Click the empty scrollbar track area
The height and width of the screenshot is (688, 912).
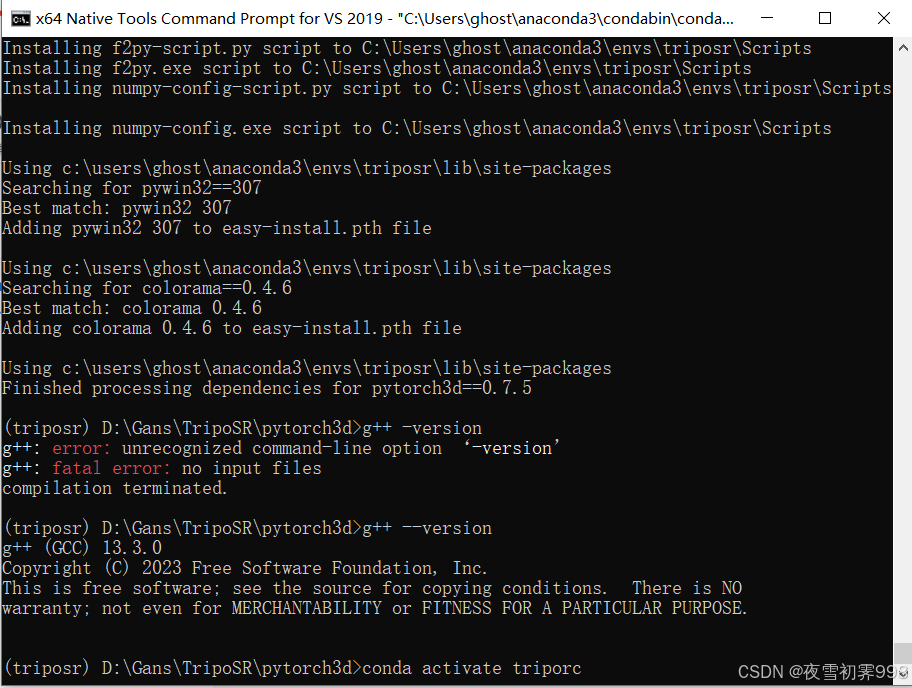901,350
